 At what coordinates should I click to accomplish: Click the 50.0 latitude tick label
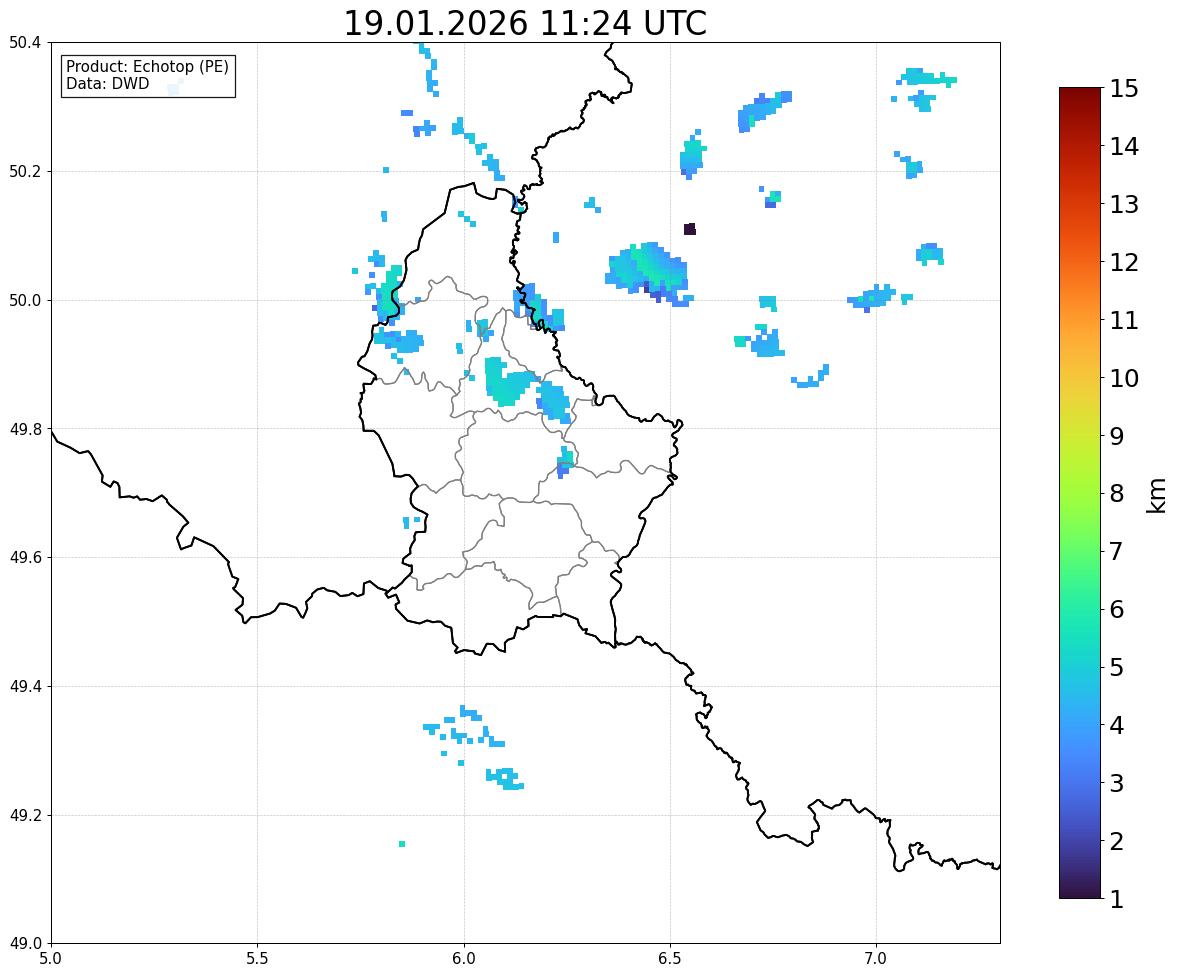point(24,301)
